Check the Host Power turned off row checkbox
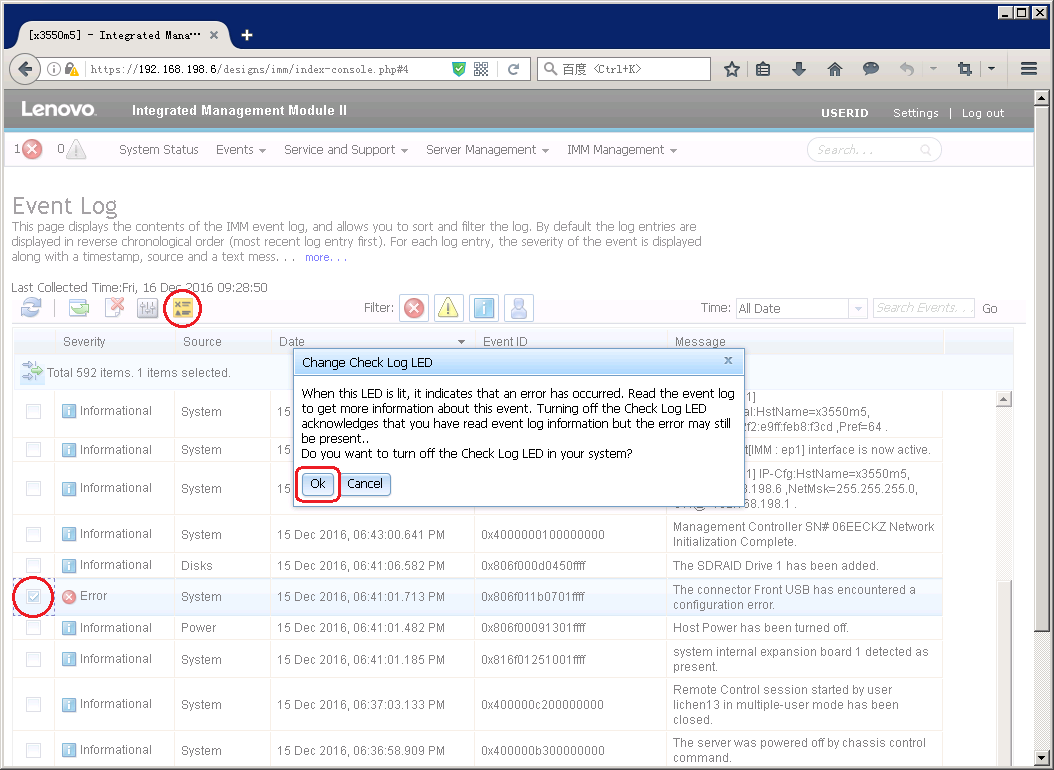Screen dimensions: 1054x770 34,628
